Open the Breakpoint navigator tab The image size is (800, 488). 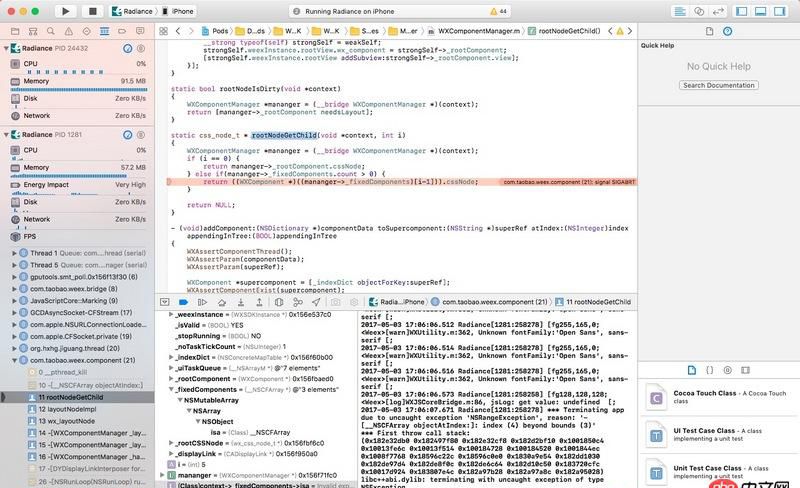(x=122, y=31)
